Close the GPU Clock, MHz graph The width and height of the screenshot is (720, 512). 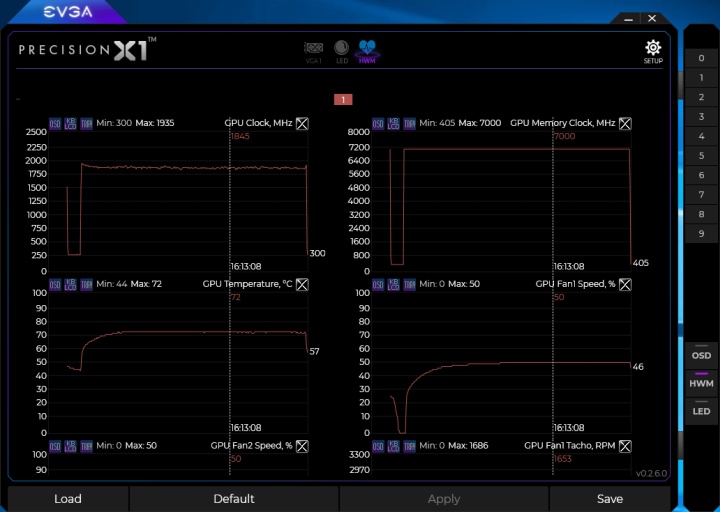click(x=302, y=124)
